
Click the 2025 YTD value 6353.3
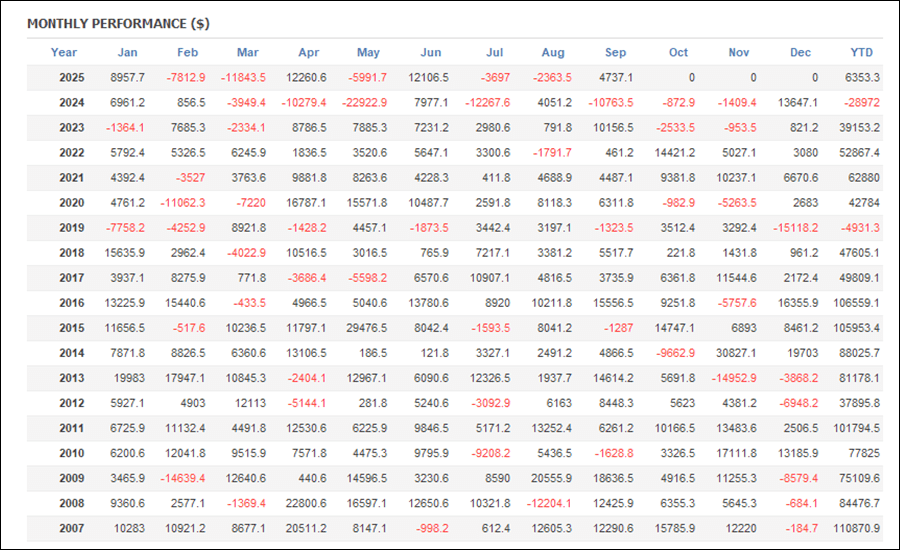tap(861, 77)
